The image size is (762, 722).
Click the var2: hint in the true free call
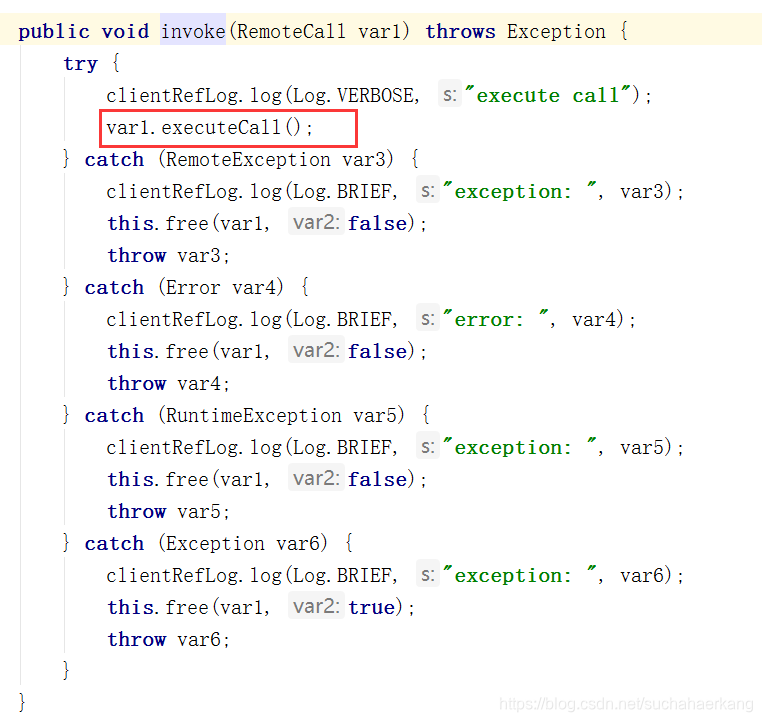316,605
